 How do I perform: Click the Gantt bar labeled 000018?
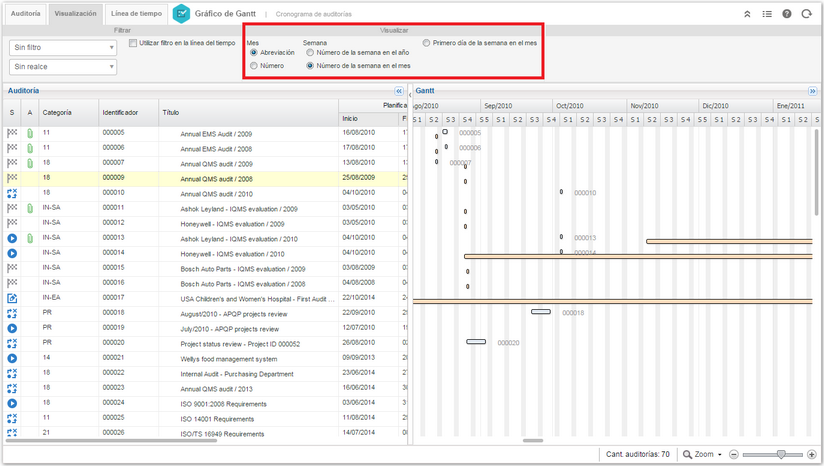[541, 312]
